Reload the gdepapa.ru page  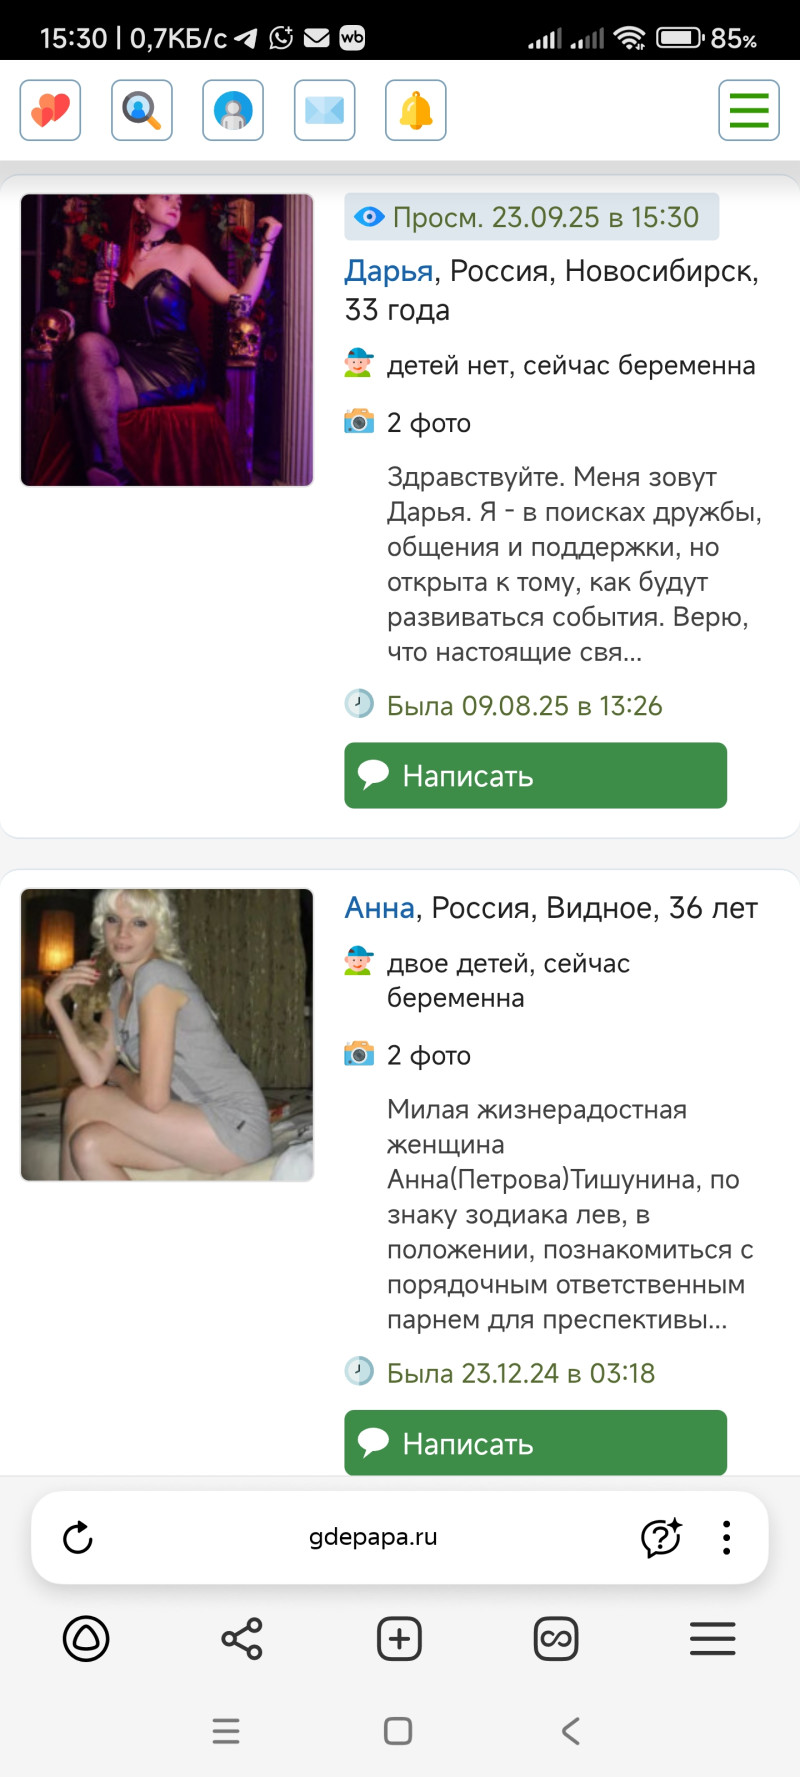(x=78, y=1538)
